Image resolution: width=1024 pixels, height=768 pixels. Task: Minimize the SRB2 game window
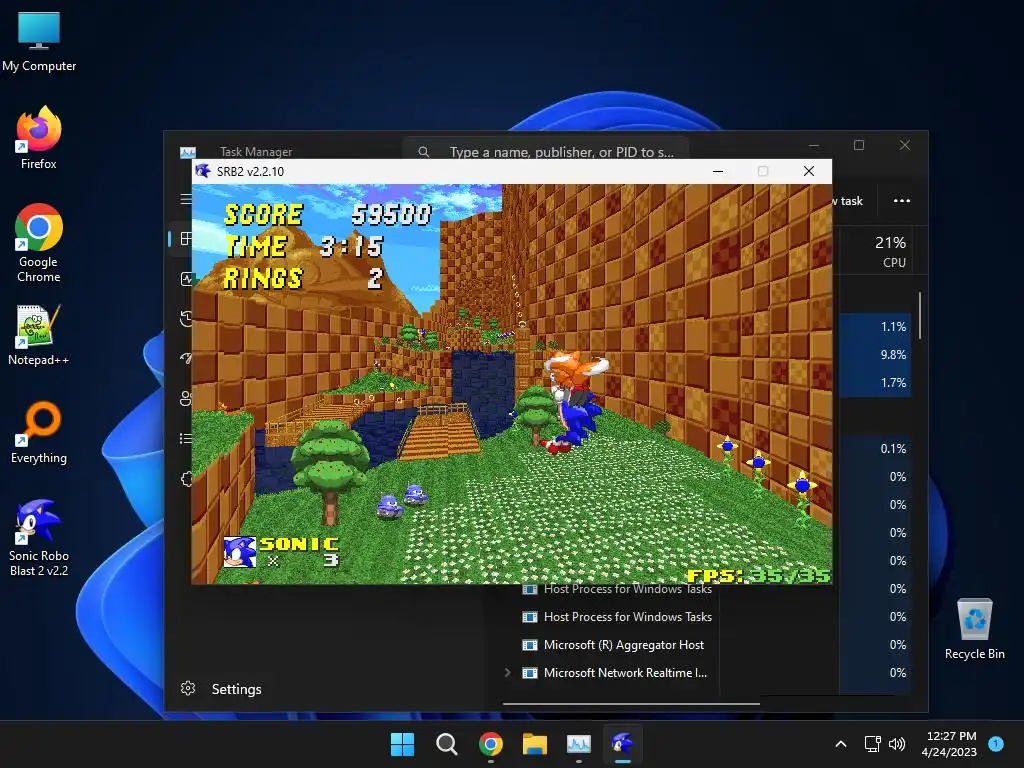[x=718, y=171]
